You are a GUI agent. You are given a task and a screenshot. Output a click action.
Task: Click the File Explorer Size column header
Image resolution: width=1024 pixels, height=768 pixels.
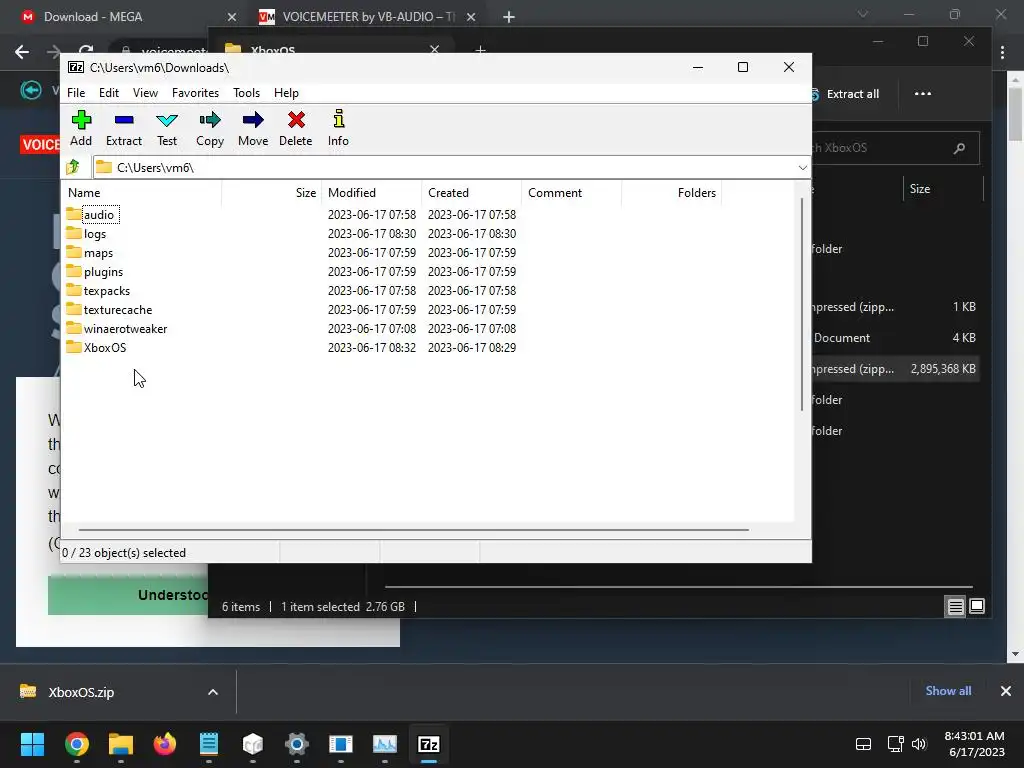tap(942, 189)
